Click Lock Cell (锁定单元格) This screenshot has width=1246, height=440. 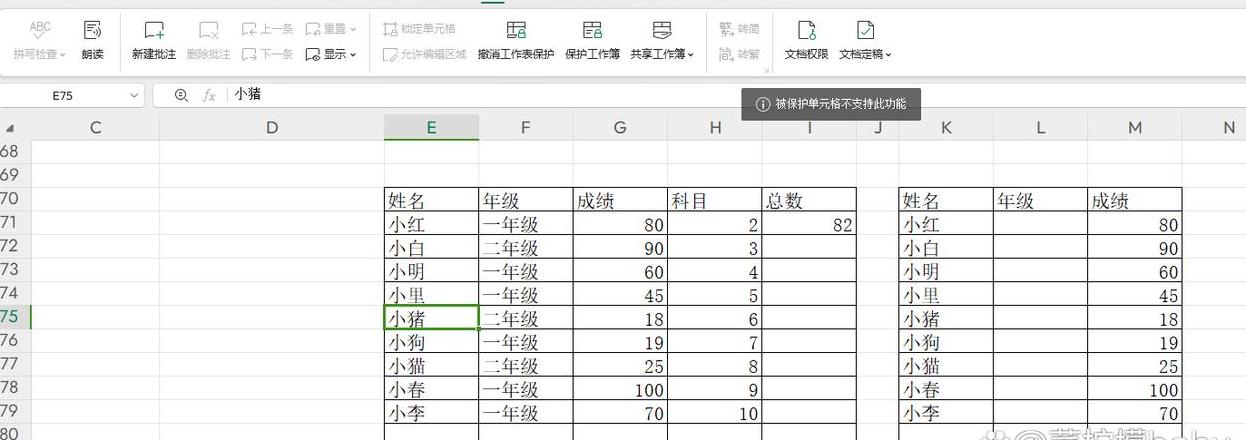[x=419, y=29]
